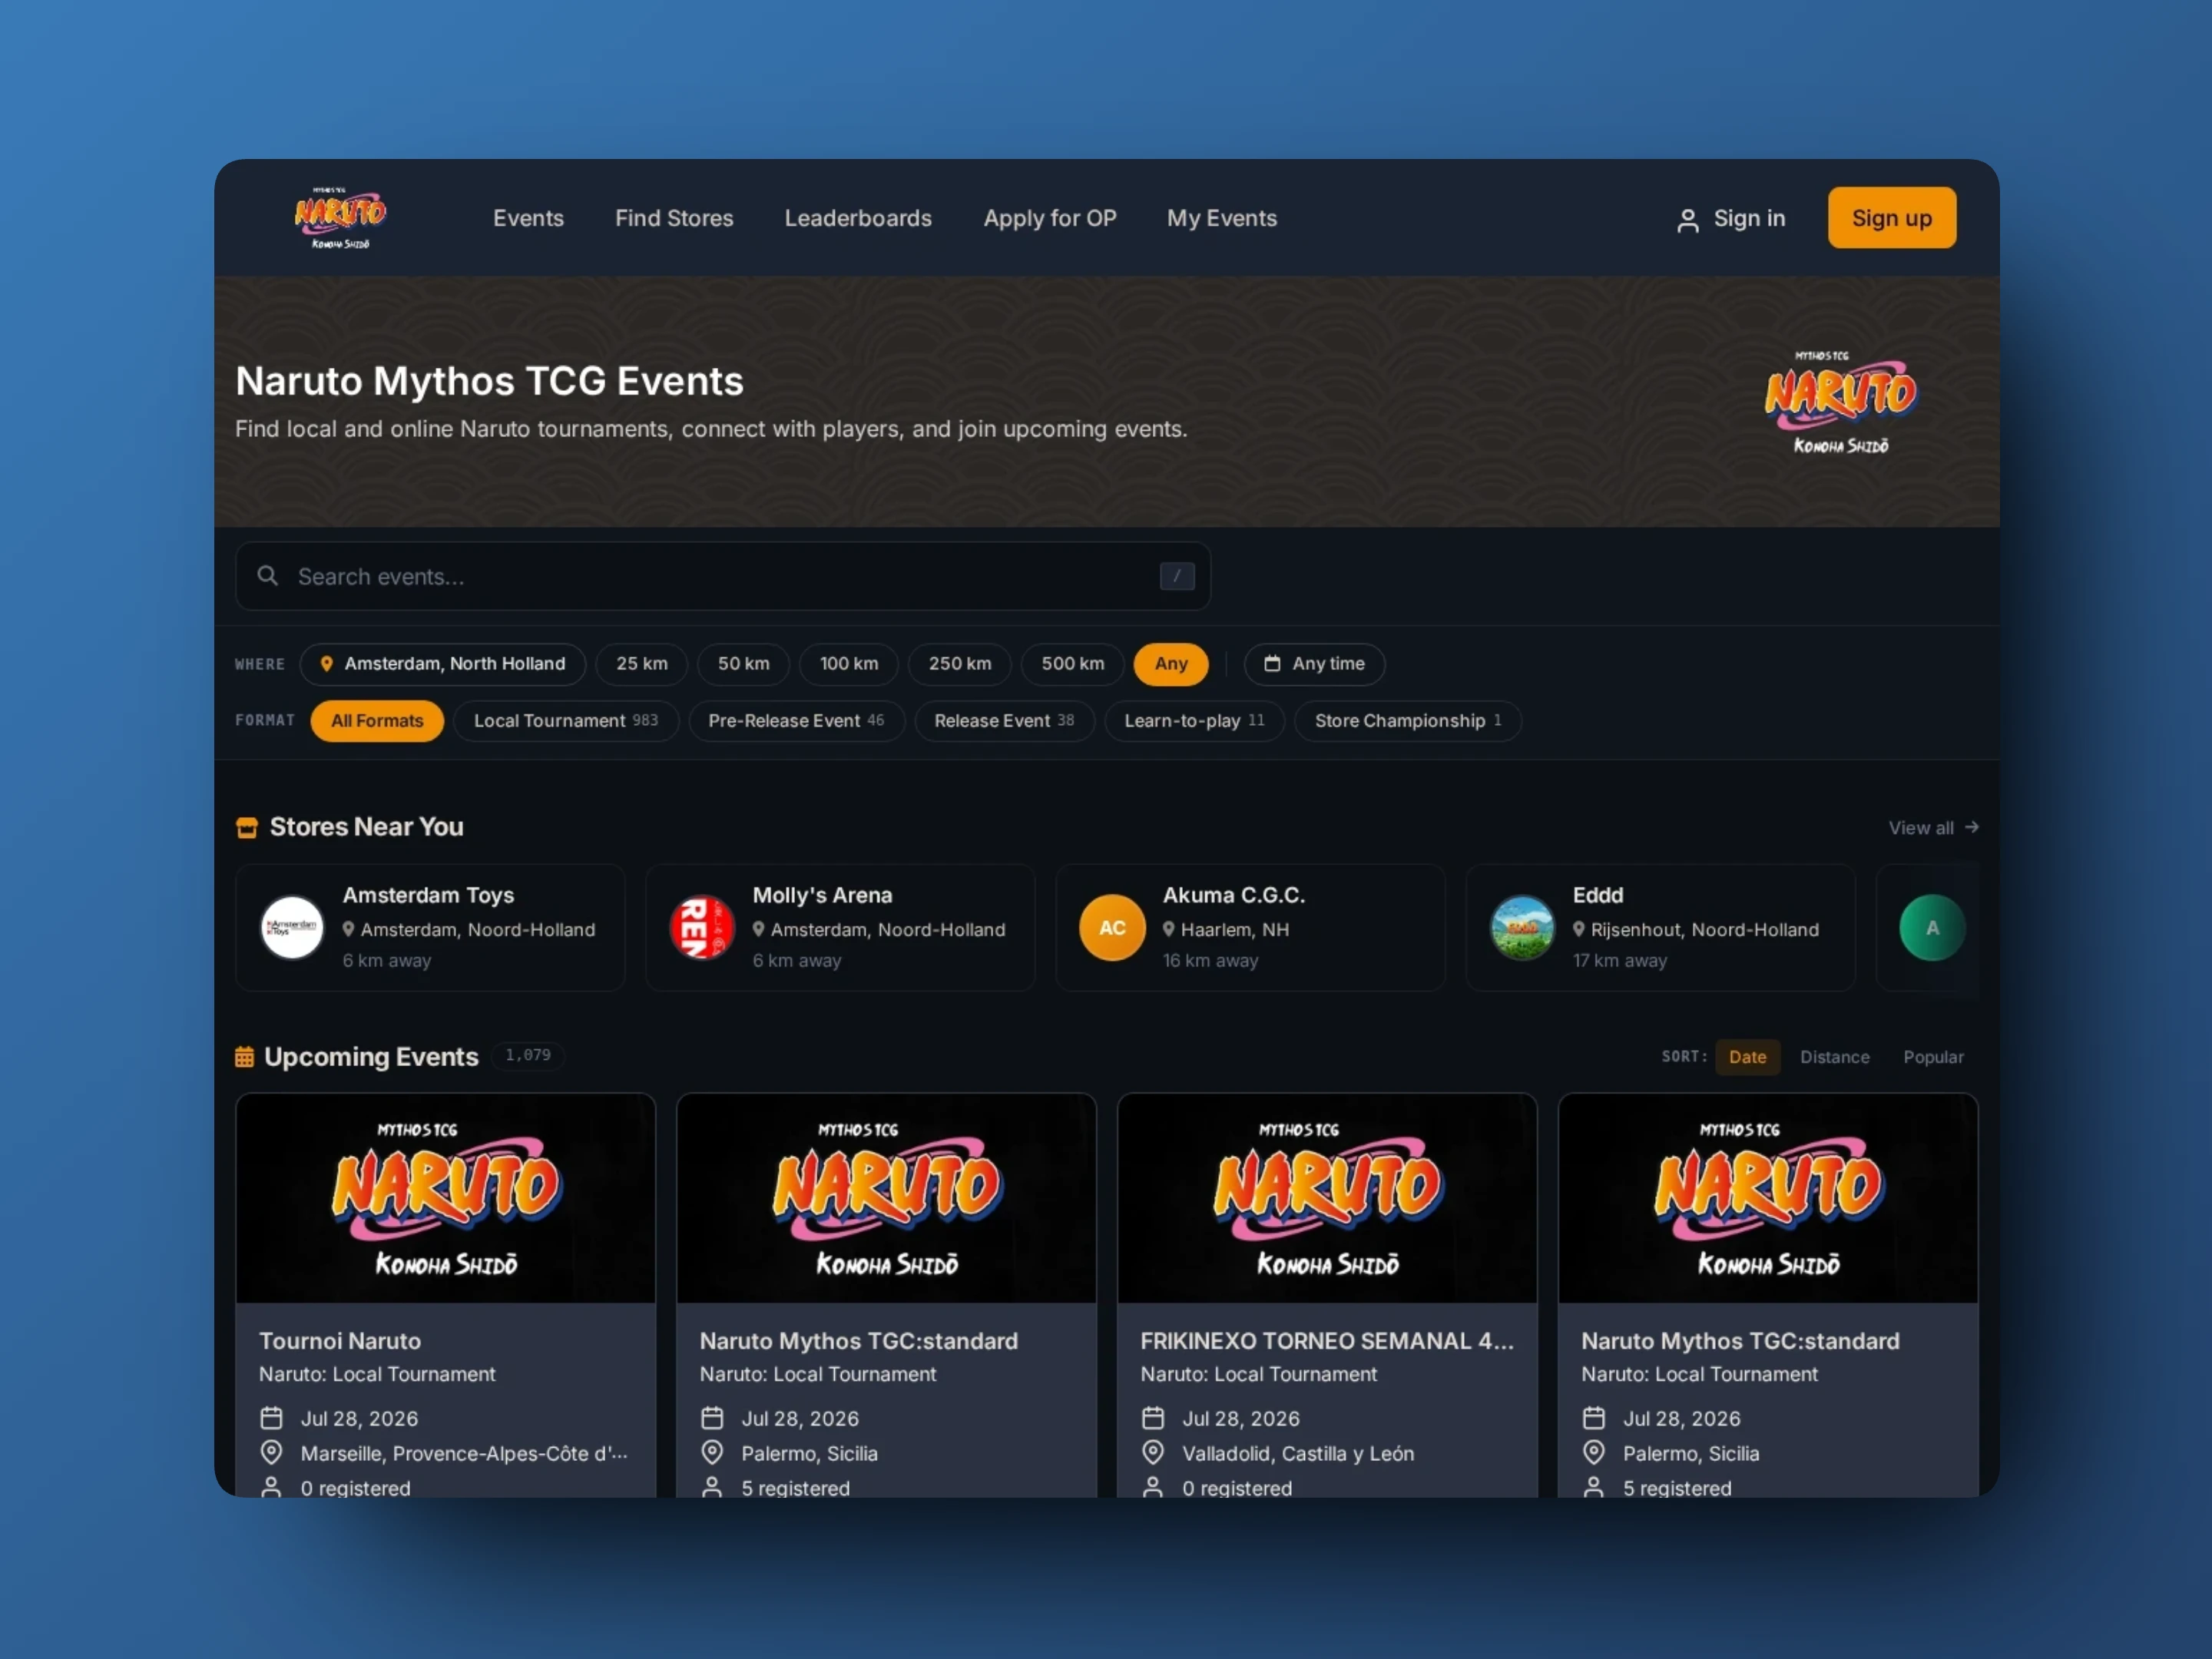Click the Sign in link

point(1730,218)
